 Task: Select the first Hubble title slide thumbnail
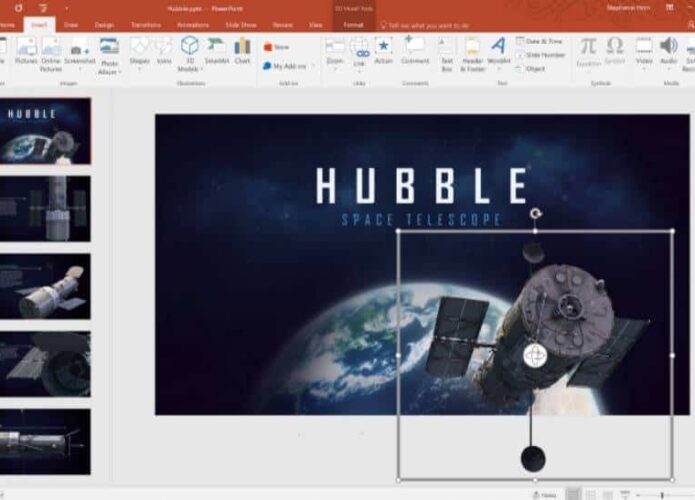(45, 131)
